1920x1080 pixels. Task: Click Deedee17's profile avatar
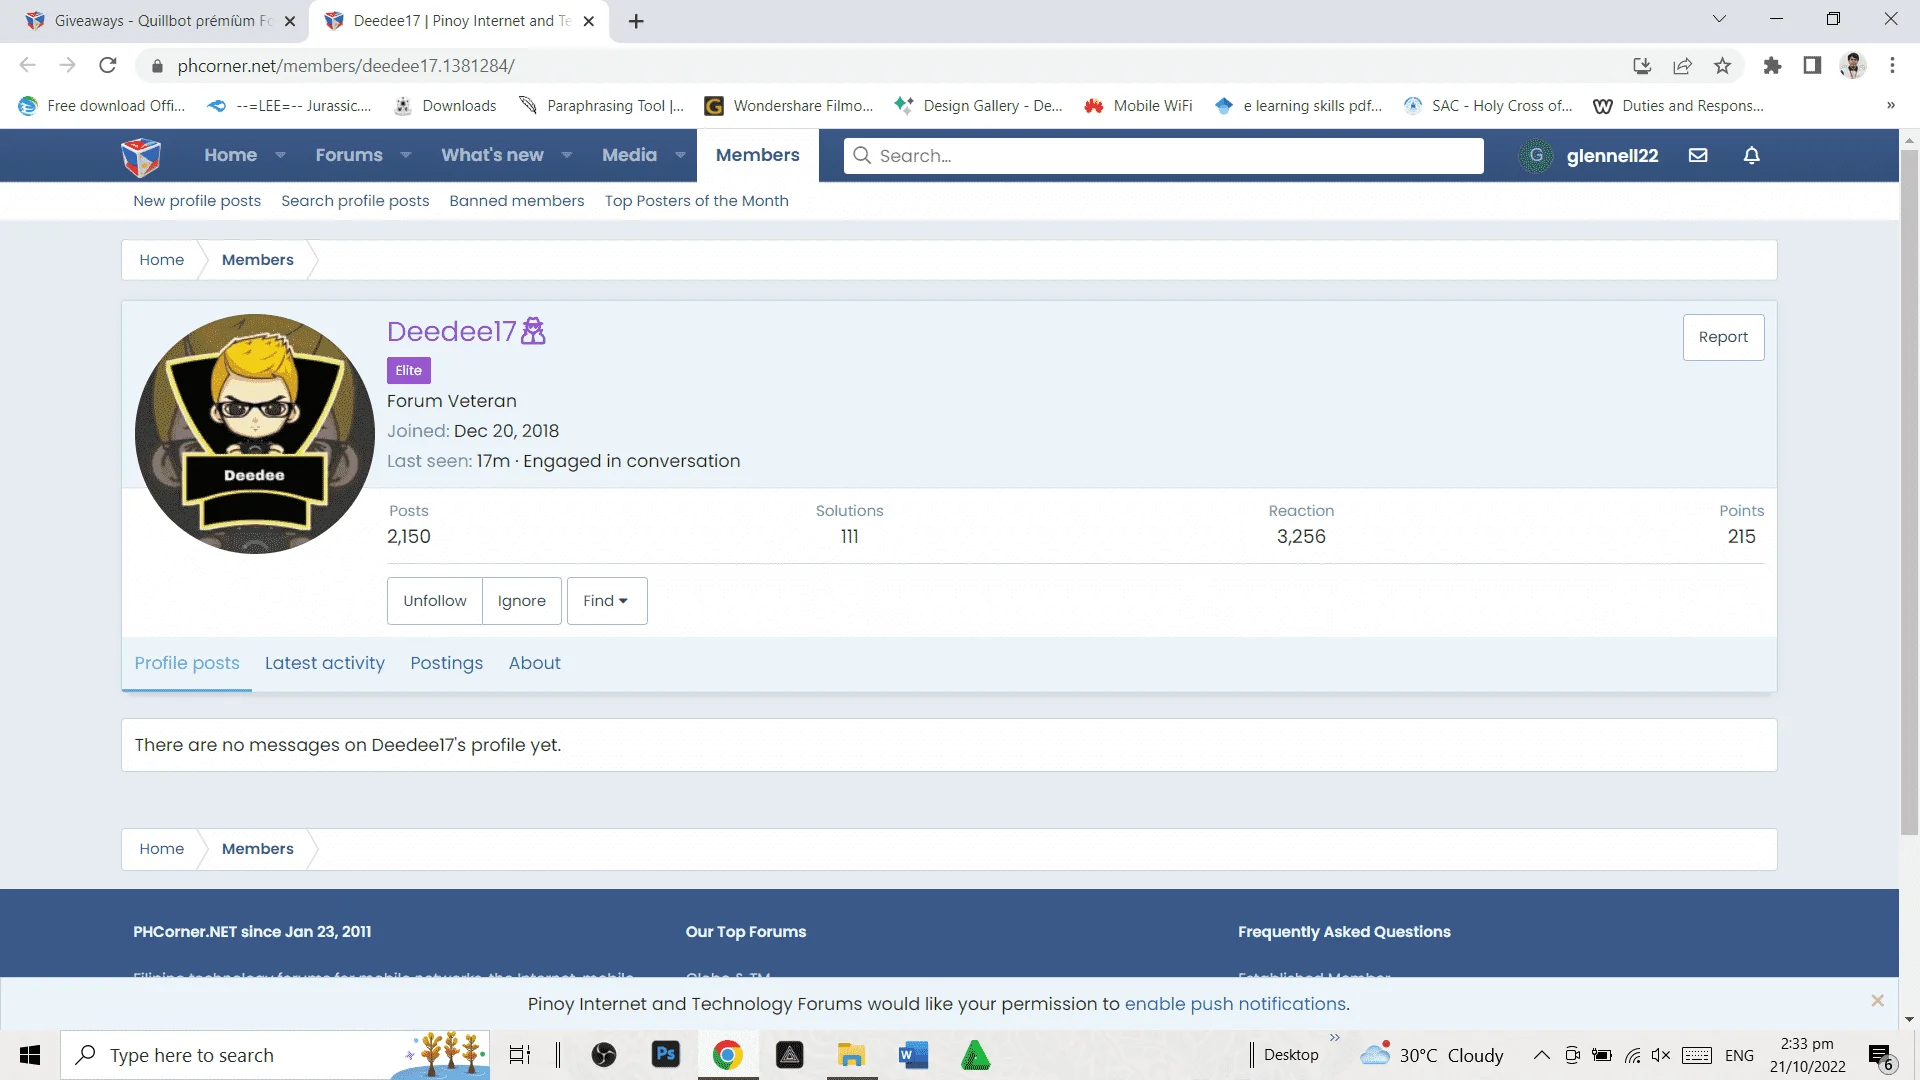[x=255, y=434]
